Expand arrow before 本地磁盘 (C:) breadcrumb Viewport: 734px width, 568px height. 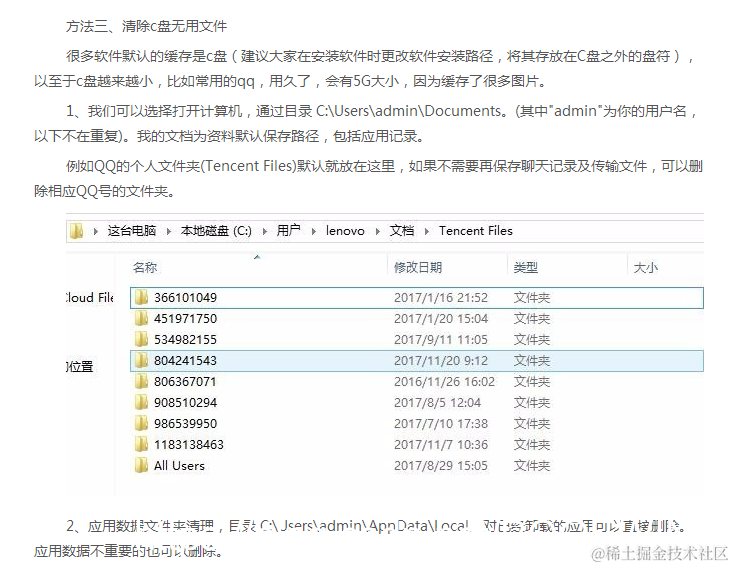tap(169, 231)
